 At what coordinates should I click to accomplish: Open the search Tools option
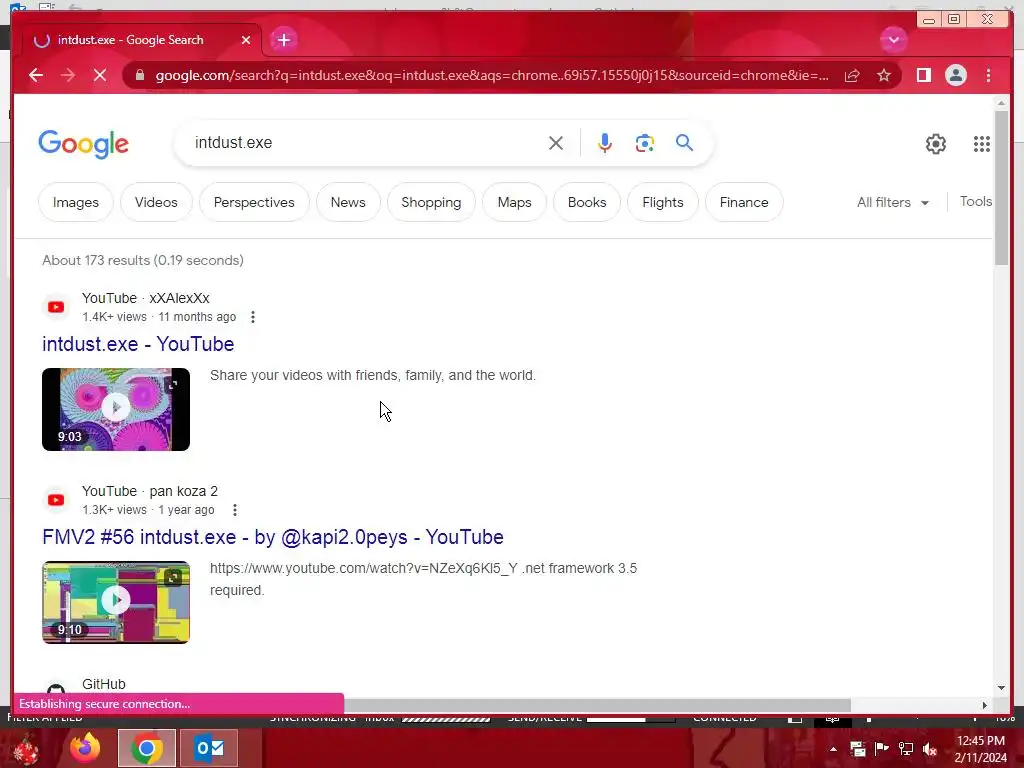976,202
